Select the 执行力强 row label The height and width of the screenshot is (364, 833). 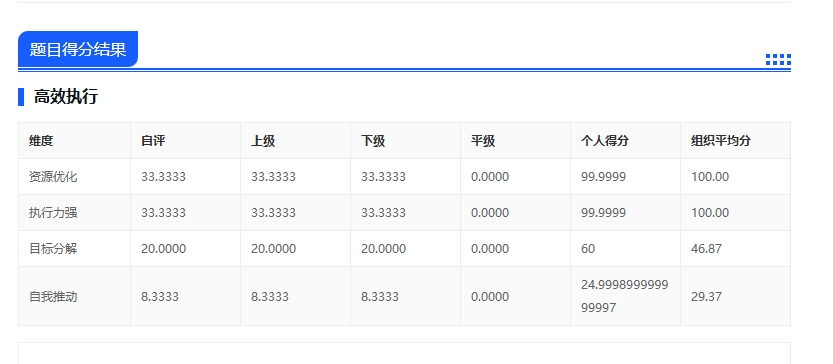pyautogui.click(x=53, y=213)
